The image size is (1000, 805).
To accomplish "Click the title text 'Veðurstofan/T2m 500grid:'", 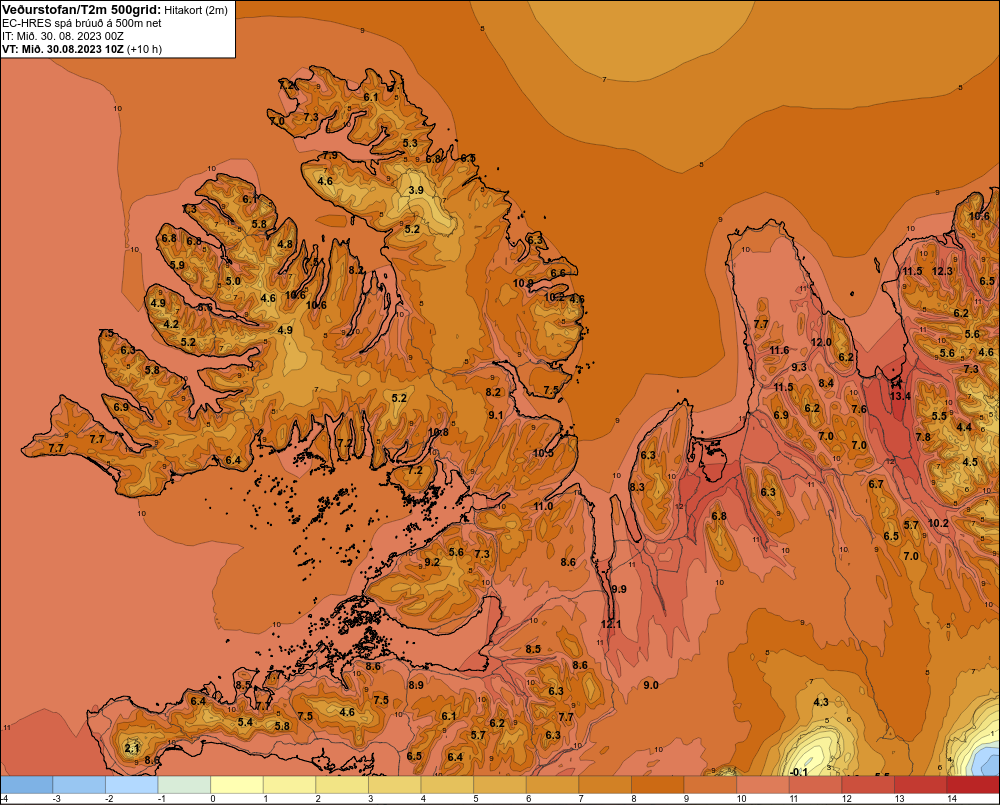I will pos(81,10).
